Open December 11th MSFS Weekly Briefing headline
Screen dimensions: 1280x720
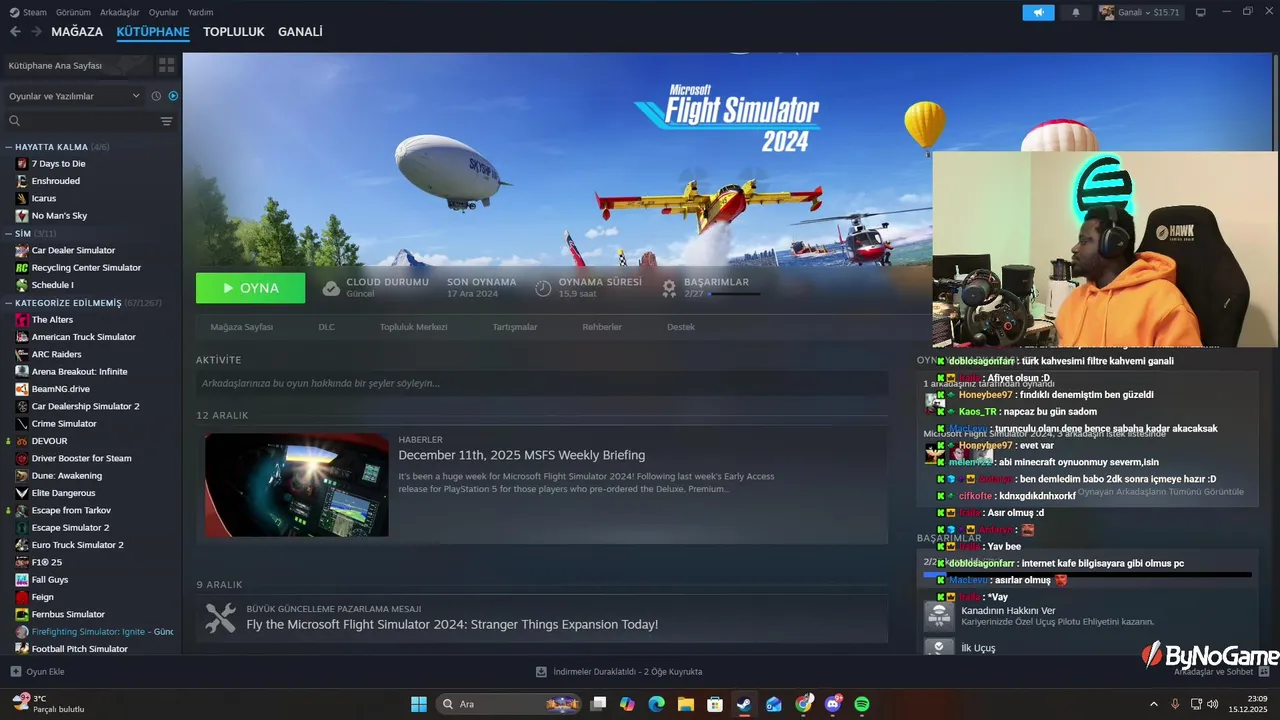pos(522,455)
